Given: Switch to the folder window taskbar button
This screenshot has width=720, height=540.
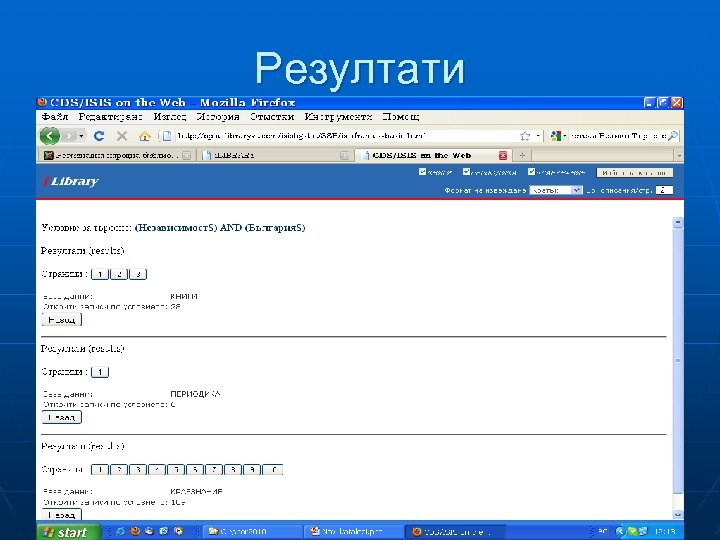Looking at the screenshot, I should (x=250, y=532).
